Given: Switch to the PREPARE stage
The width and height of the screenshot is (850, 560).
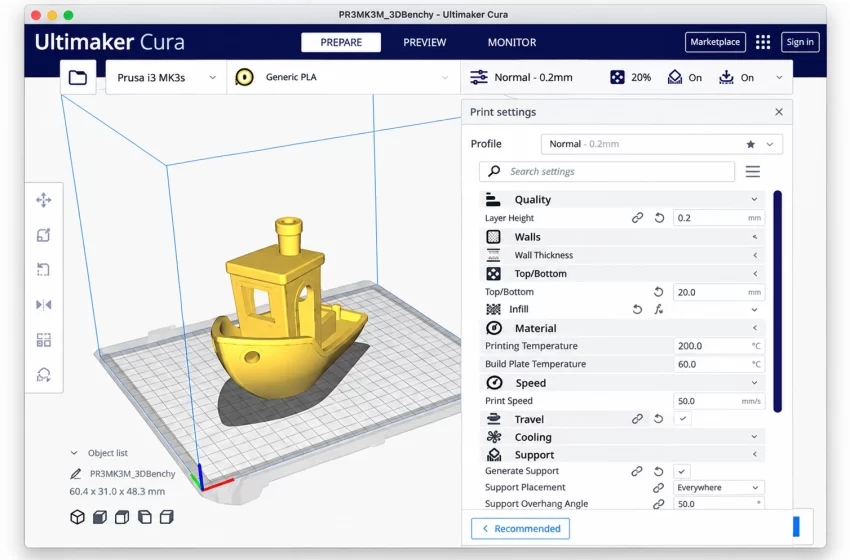Looking at the screenshot, I should [341, 42].
